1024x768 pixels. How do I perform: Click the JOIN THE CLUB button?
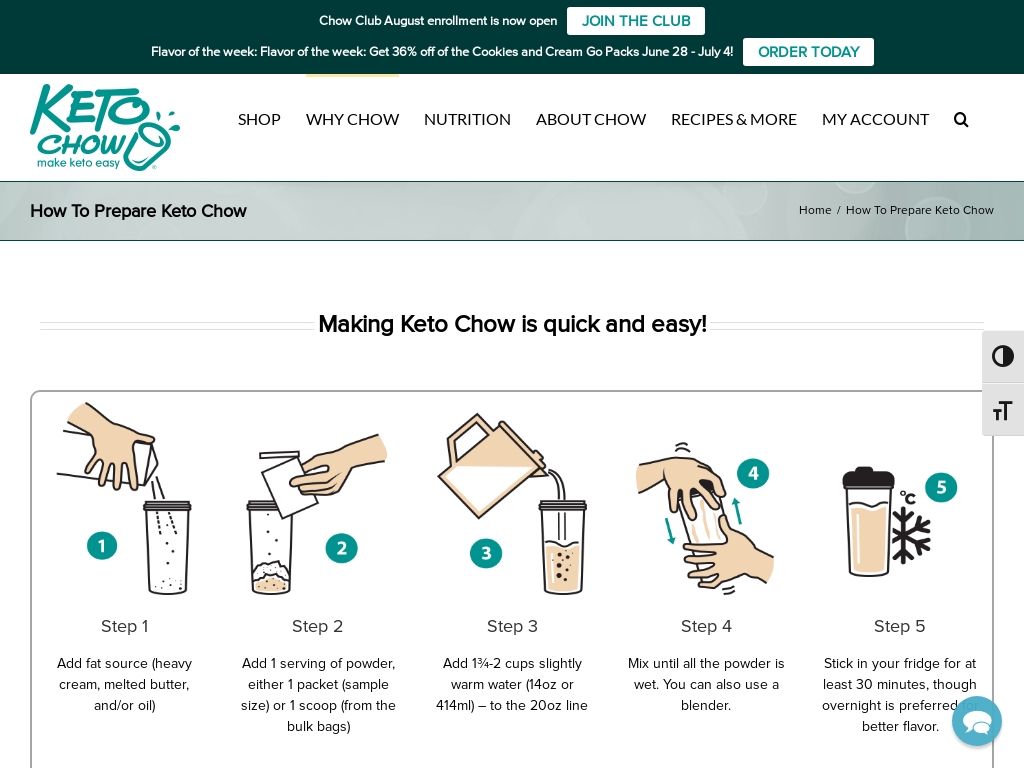tap(635, 21)
